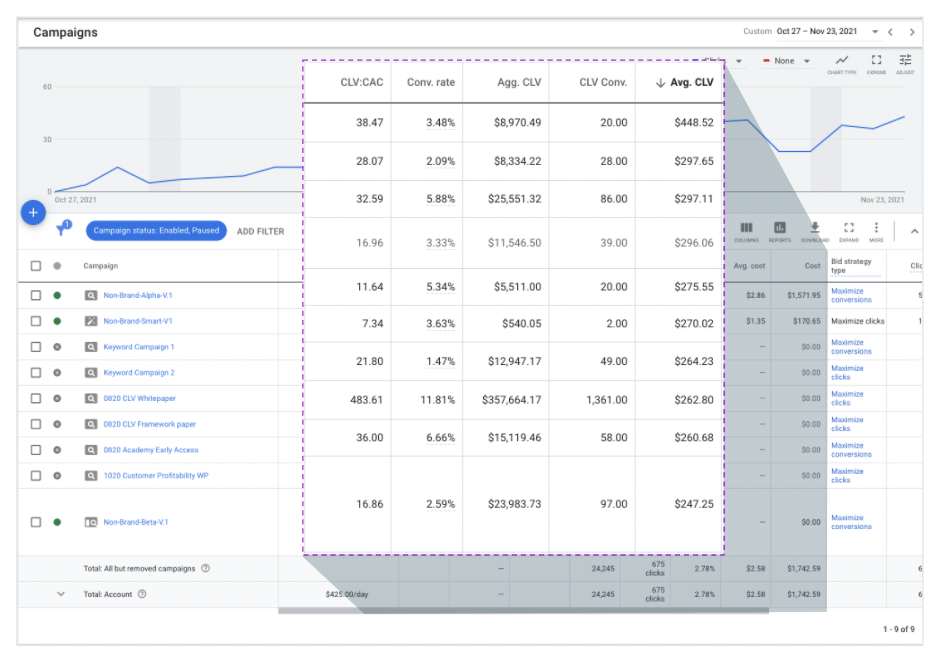Sort by Conv. rate column header
This screenshot has height=660, width=936.
[x=431, y=82]
